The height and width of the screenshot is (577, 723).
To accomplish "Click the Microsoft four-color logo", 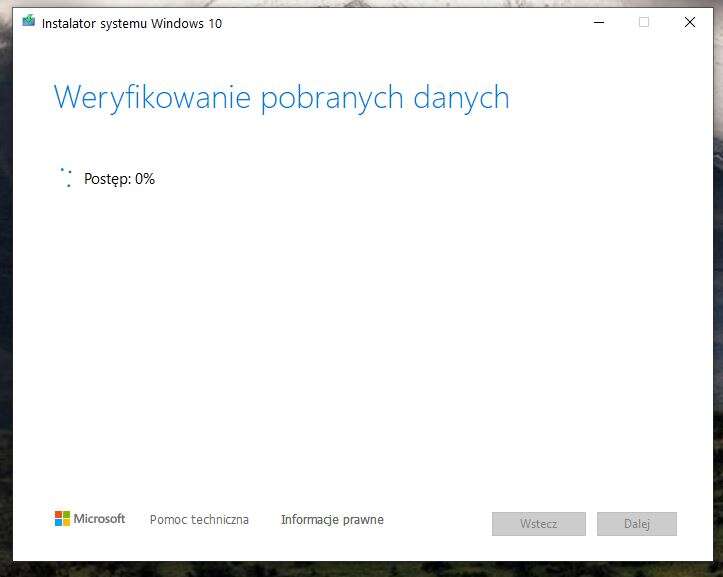I will [62, 519].
